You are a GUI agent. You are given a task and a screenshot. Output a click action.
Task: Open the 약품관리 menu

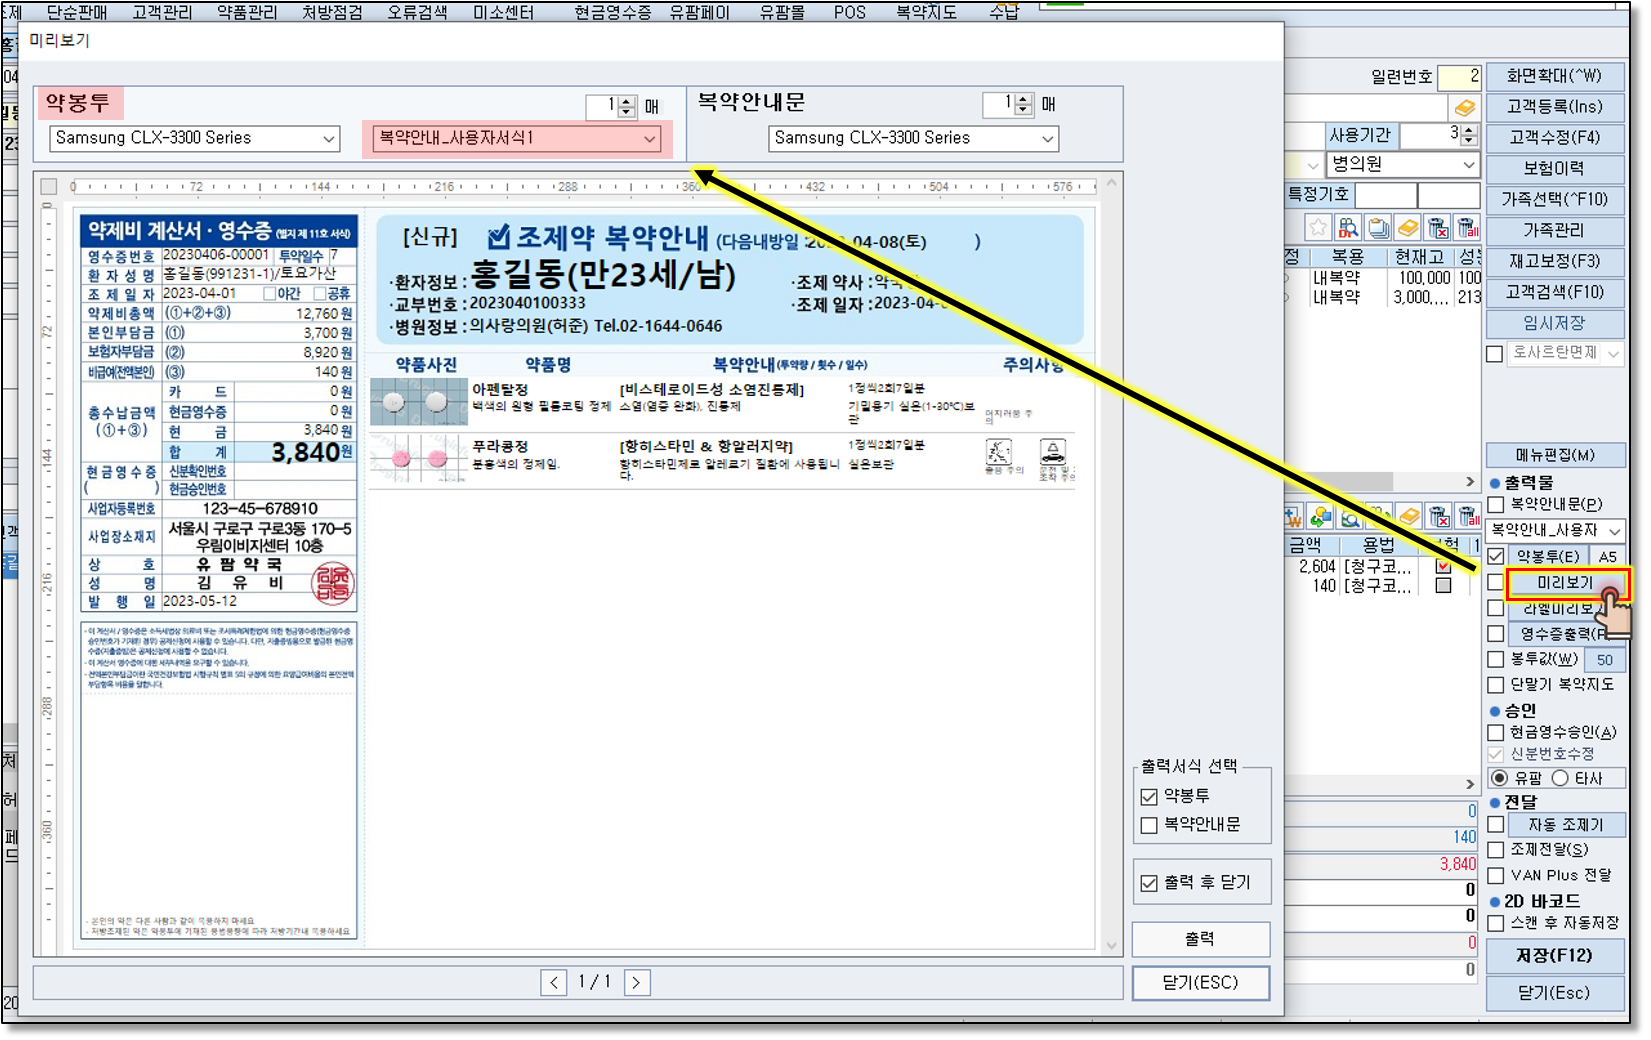pyautogui.click(x=247, y=13)
